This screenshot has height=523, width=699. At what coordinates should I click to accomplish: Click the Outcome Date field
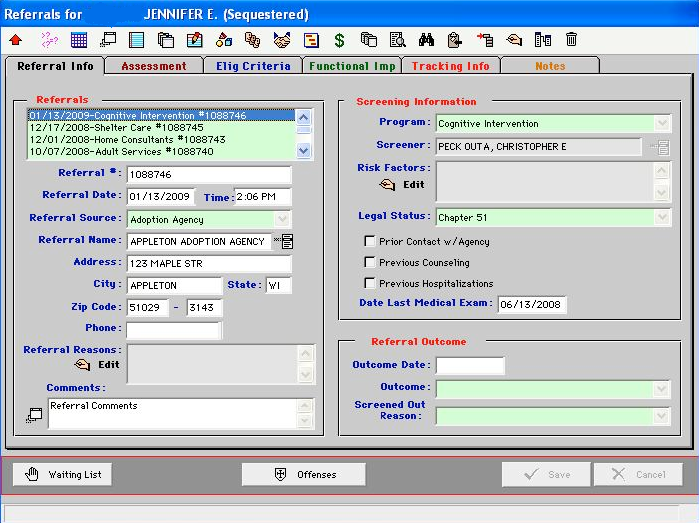pos(470,366)
